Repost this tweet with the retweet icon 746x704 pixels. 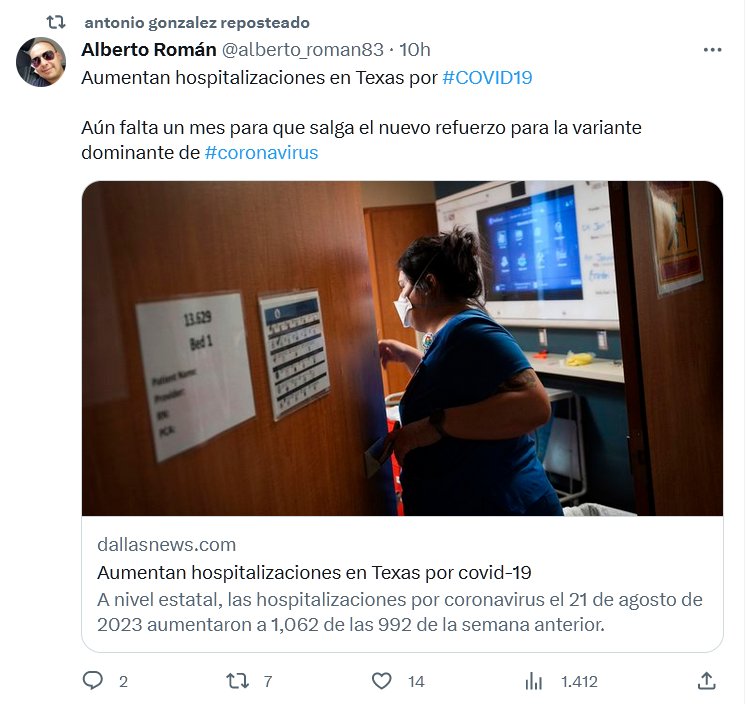point(237,681)
